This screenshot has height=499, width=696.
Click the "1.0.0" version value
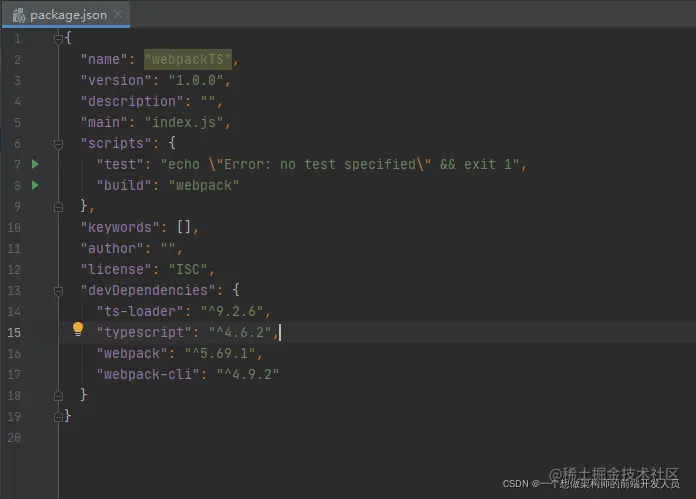[x=196, y=80]
